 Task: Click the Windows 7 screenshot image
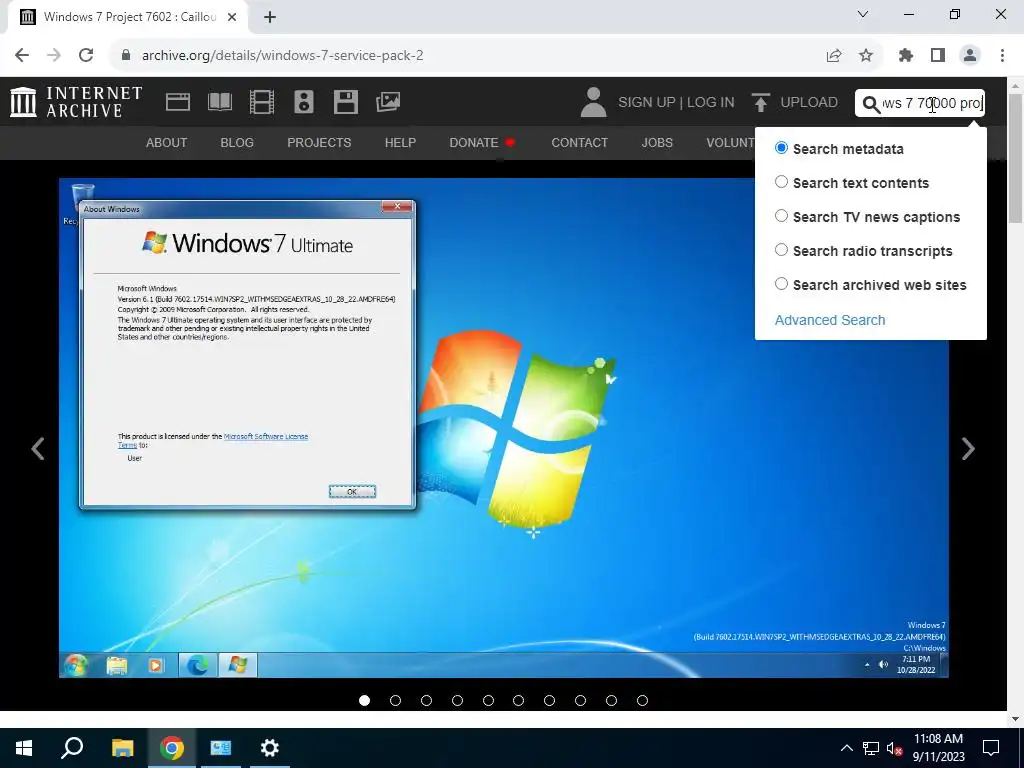[504, 428]
